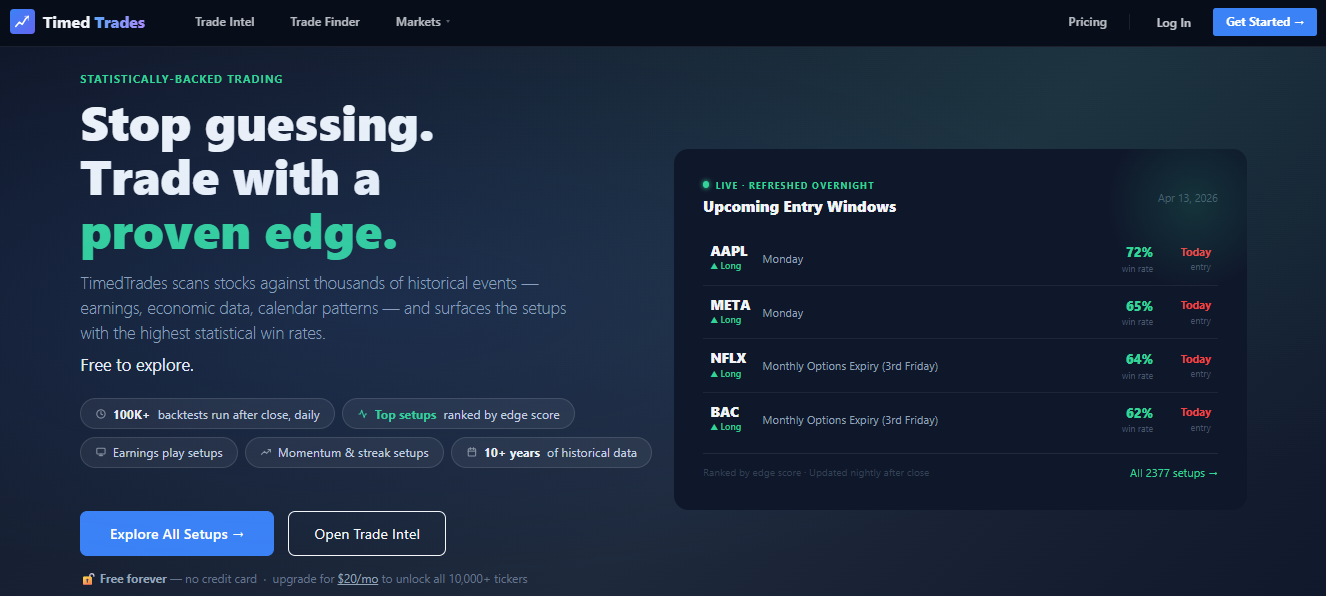Click the Long arrow under BAC
Screen dimensions: 1326x596
pyautogui.click(x=714, y=427)
